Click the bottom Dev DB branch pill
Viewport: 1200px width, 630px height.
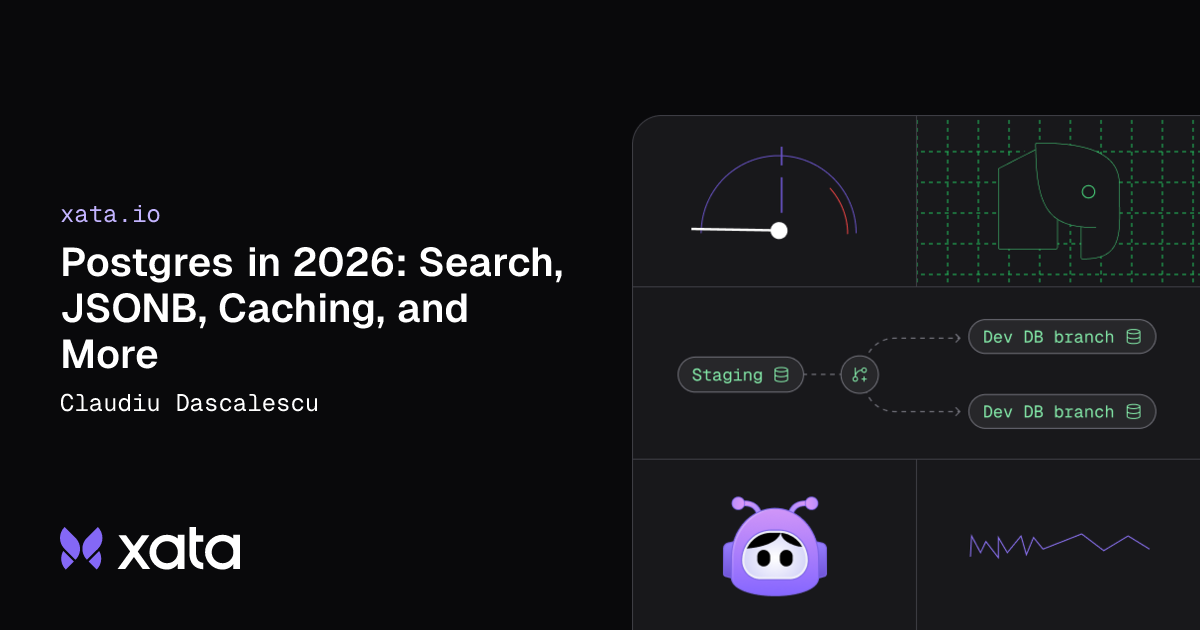tap(1062, 411)
